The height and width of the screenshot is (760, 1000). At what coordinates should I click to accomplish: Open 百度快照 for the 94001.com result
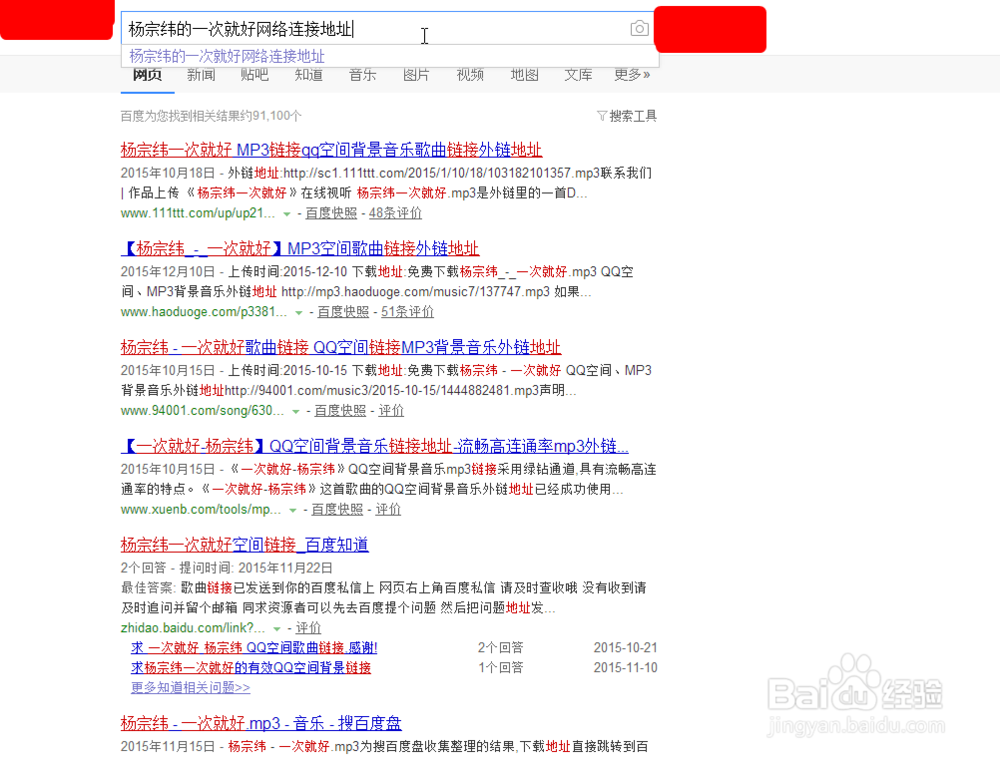(340, 411)
